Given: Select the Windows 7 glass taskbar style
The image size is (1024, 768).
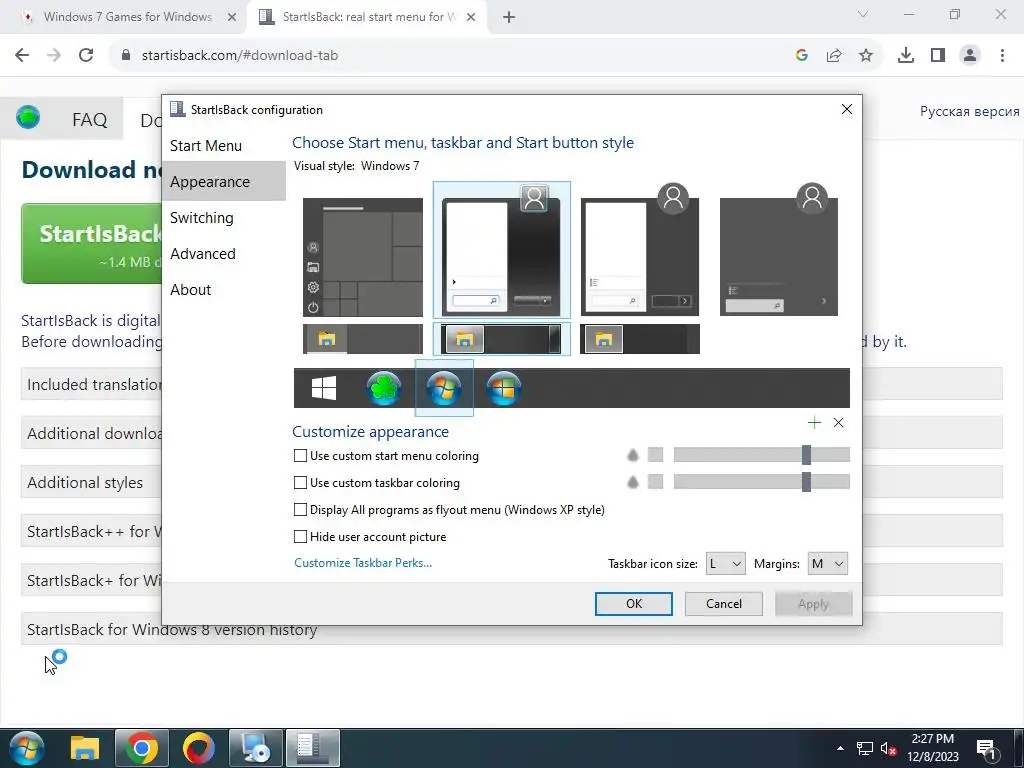Looking at the screenshot, I should (502, 339).
